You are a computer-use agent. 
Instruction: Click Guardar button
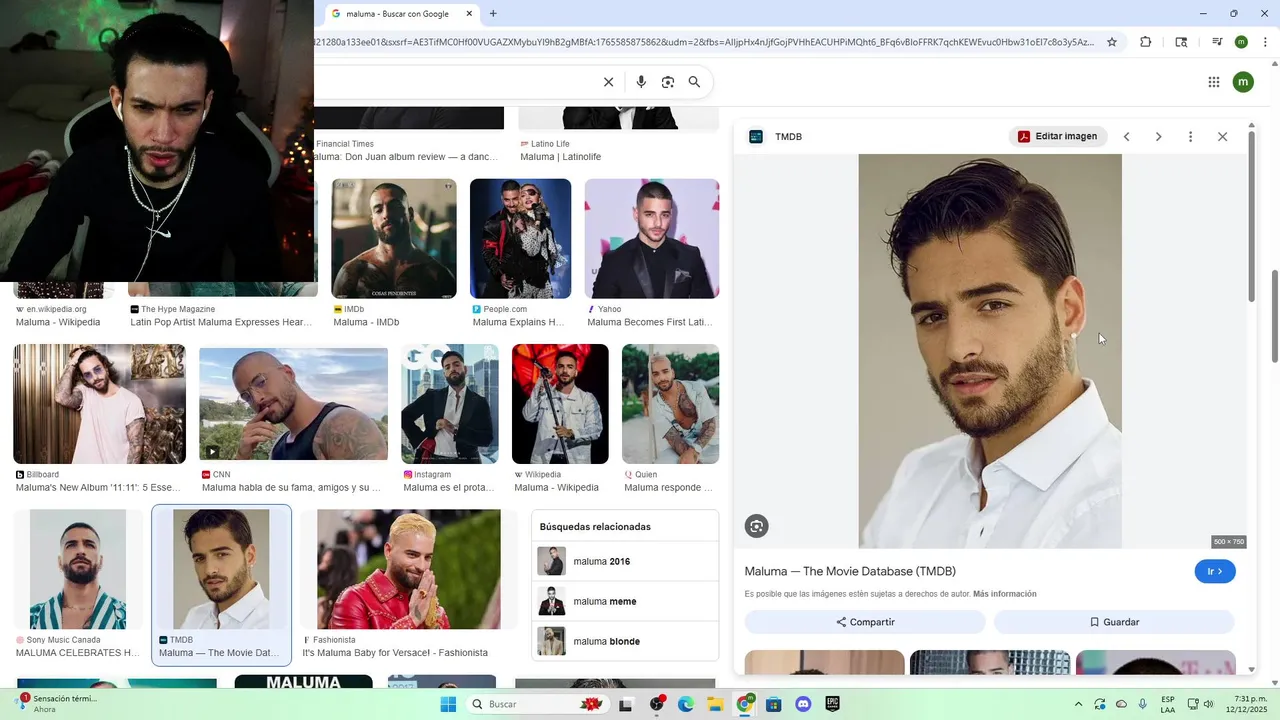point(1114,622)
